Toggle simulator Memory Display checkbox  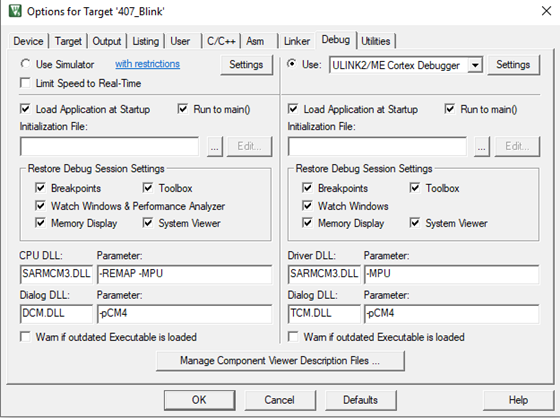tap(40, 223)
